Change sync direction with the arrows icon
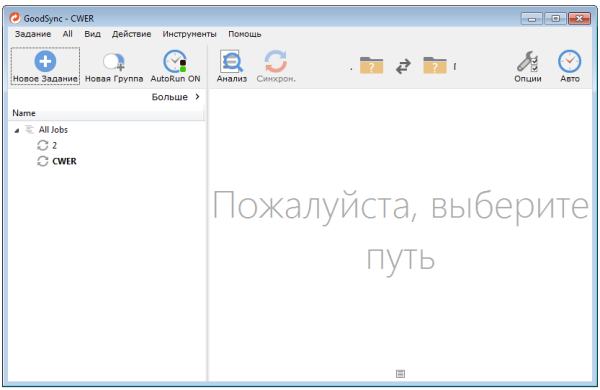Image resolution: width=600 pixels, height=390 pixels. [x=403, y=66]
